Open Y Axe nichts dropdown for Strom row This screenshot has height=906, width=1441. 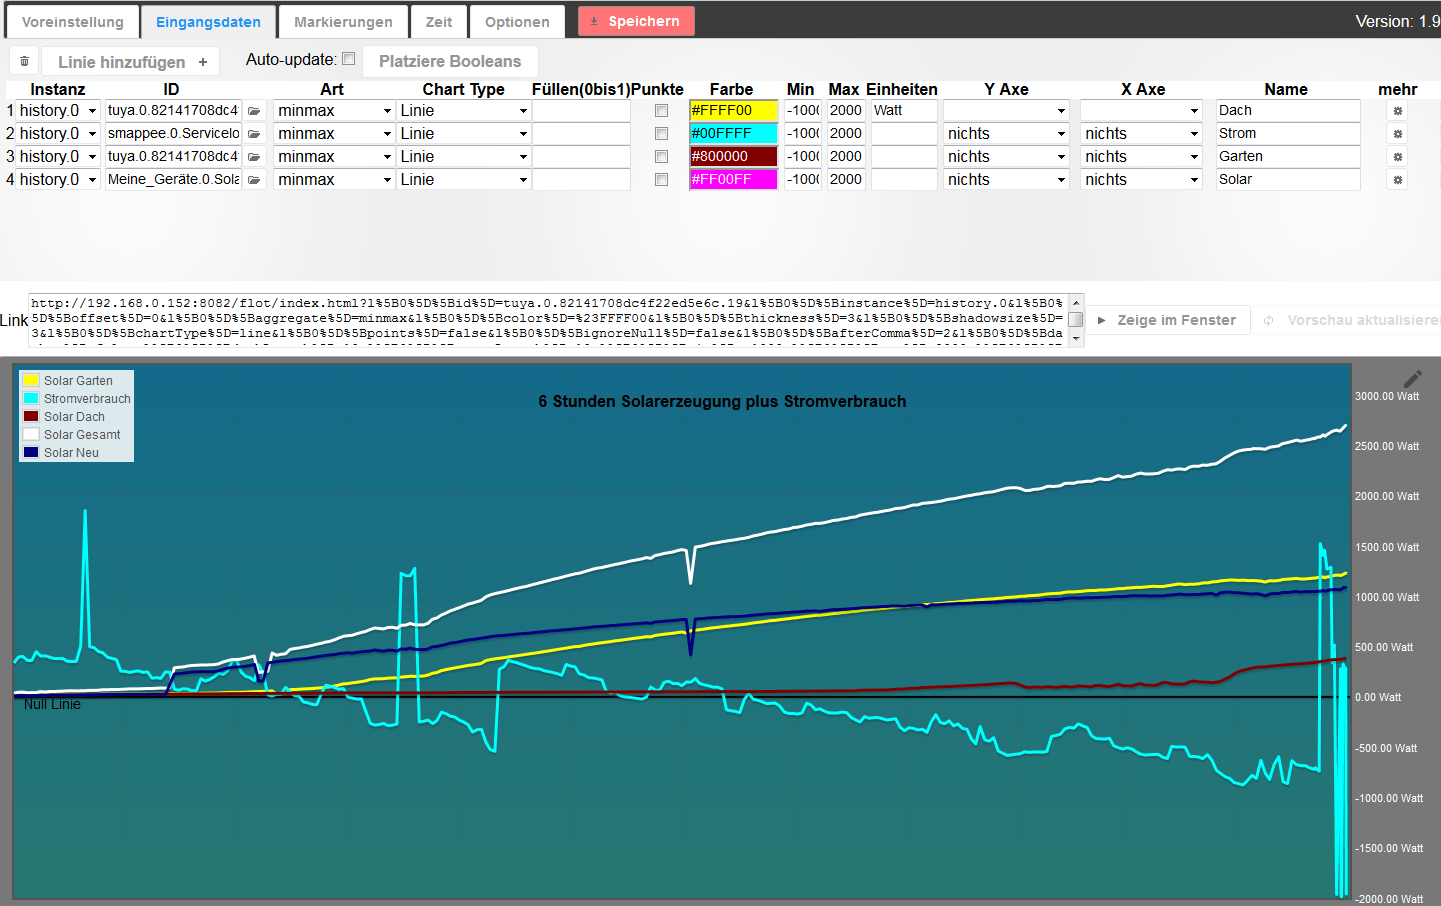1006,134
